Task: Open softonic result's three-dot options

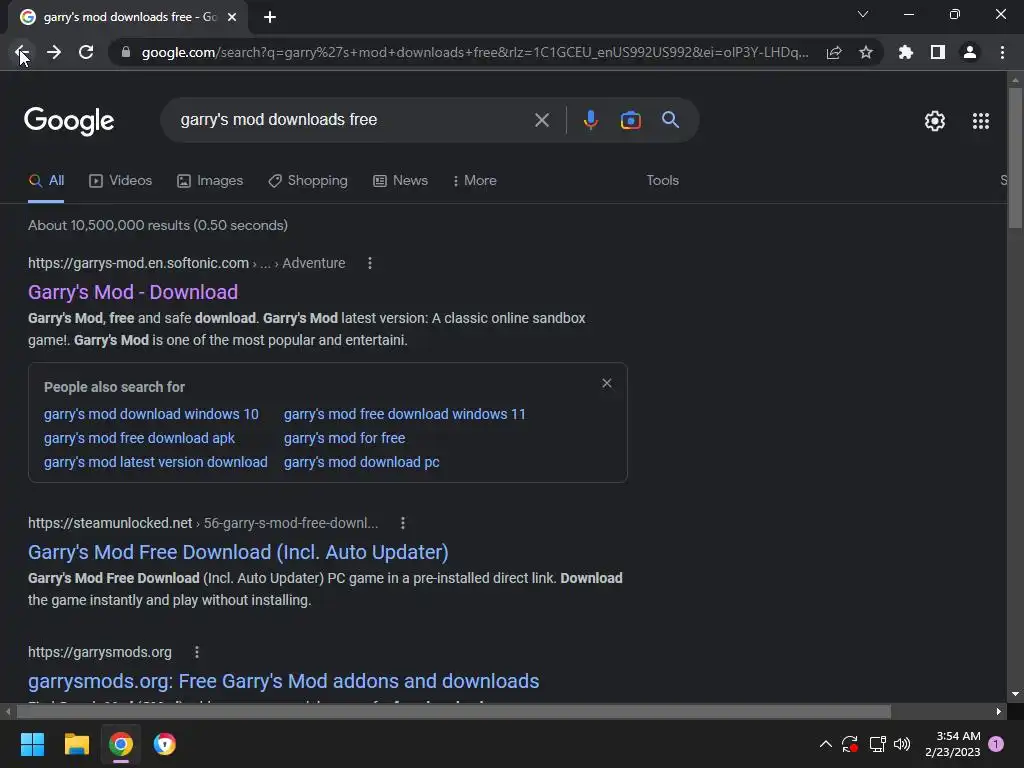Action: tap(370, 263)
